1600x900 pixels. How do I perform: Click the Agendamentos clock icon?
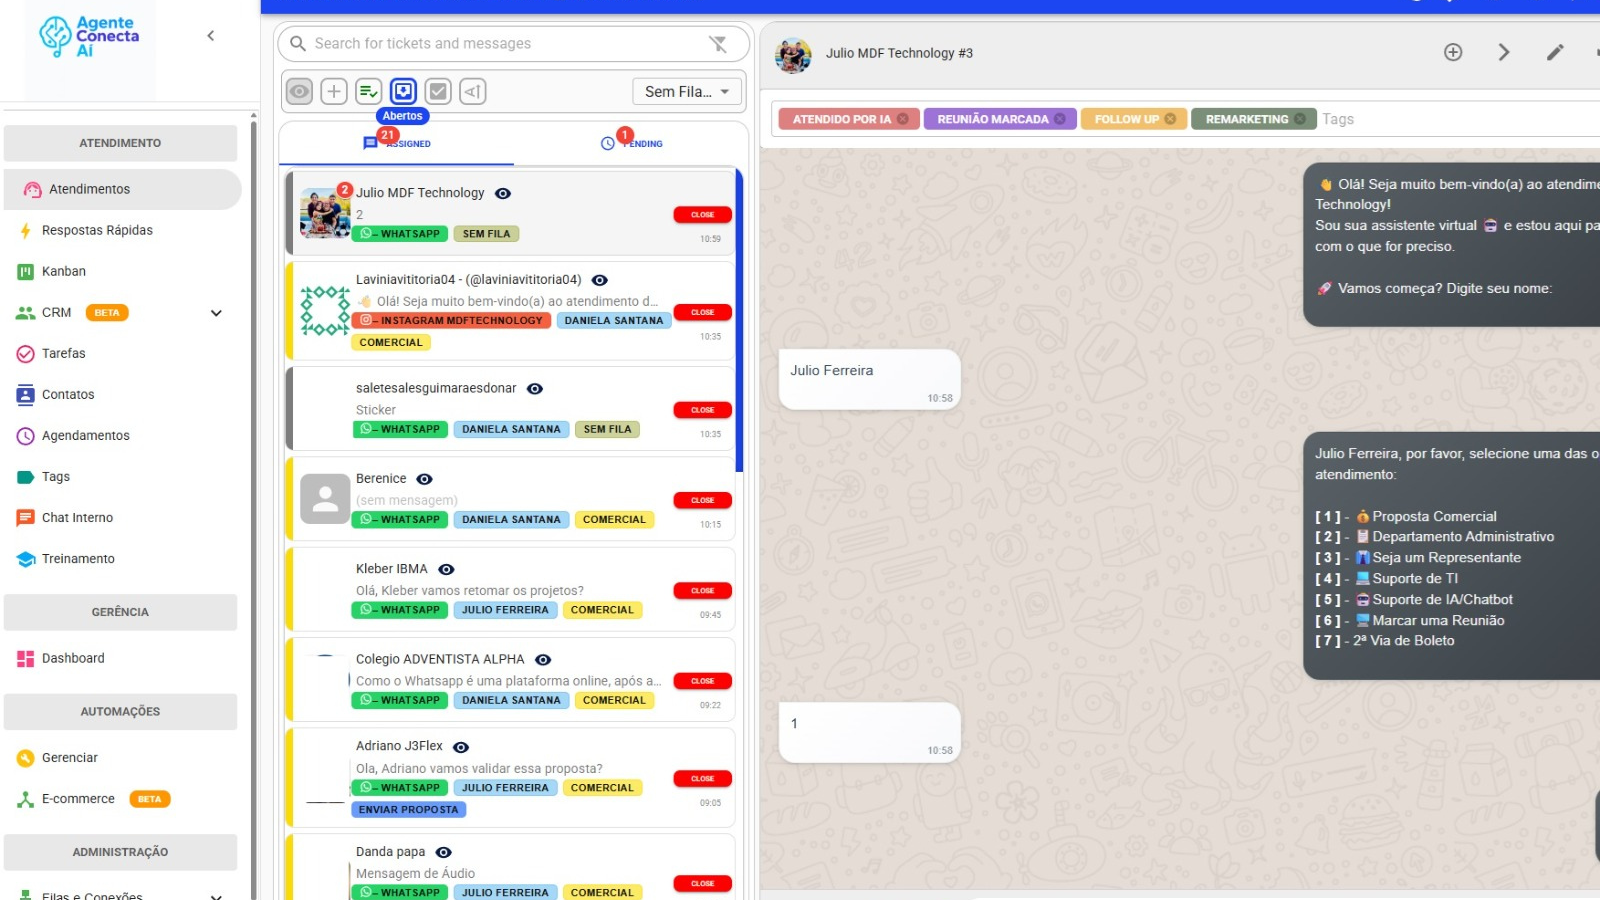click(x=26, y=436)
